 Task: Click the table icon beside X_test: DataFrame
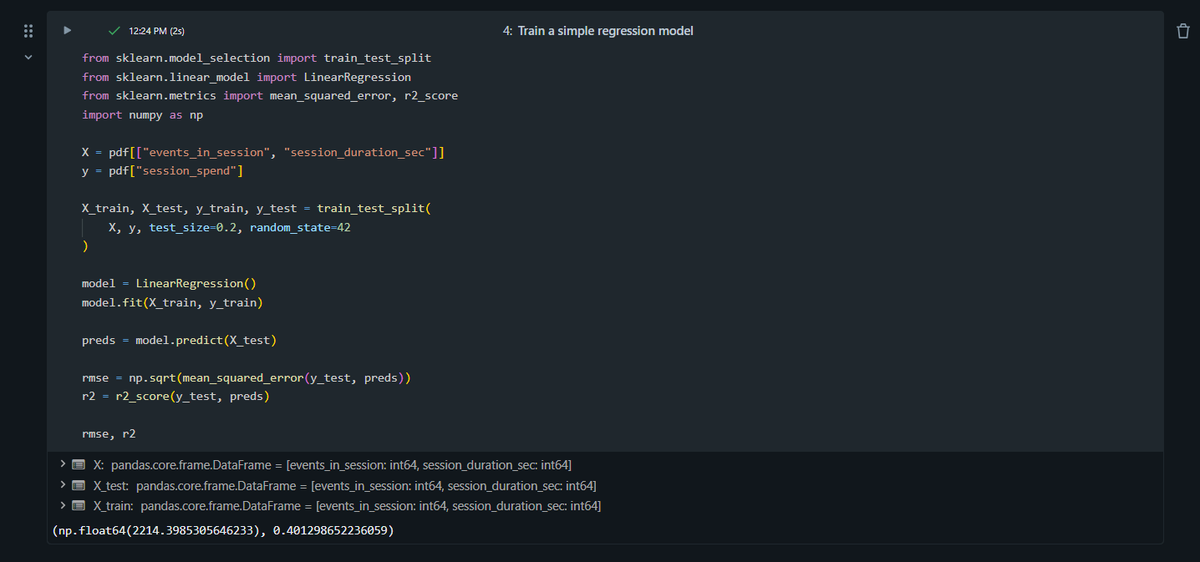pyautogui.click(x=79, y=485)
